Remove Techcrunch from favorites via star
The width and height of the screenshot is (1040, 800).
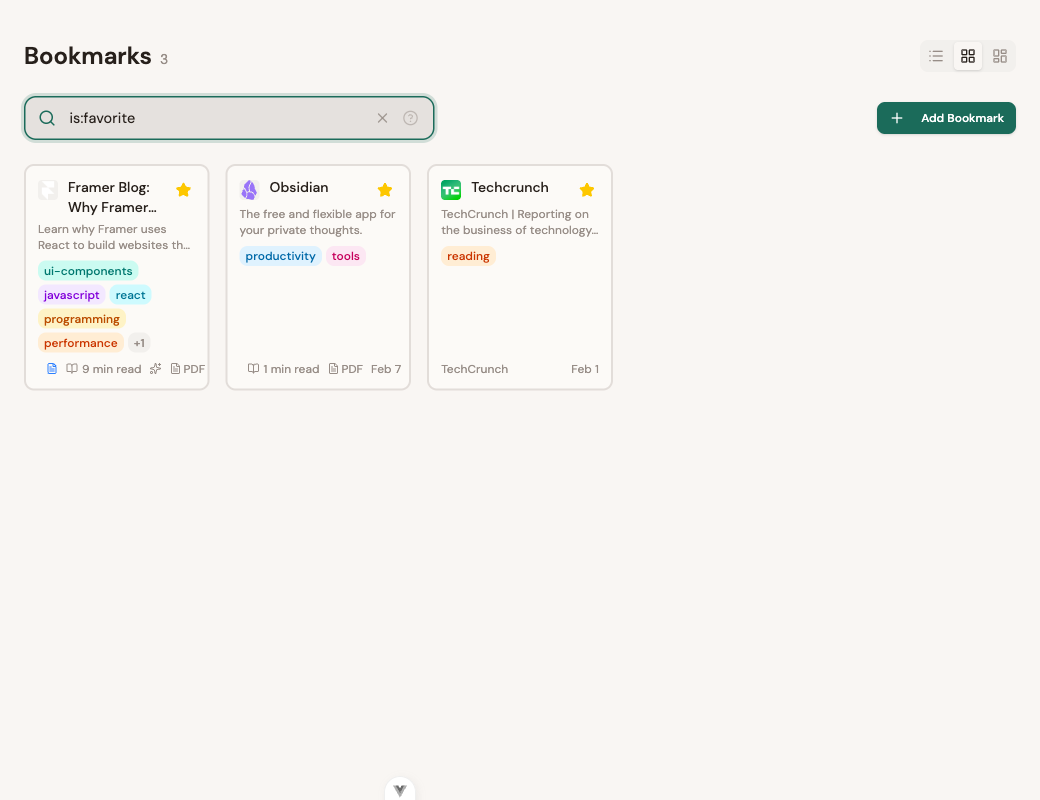click(x=587, y=190)
